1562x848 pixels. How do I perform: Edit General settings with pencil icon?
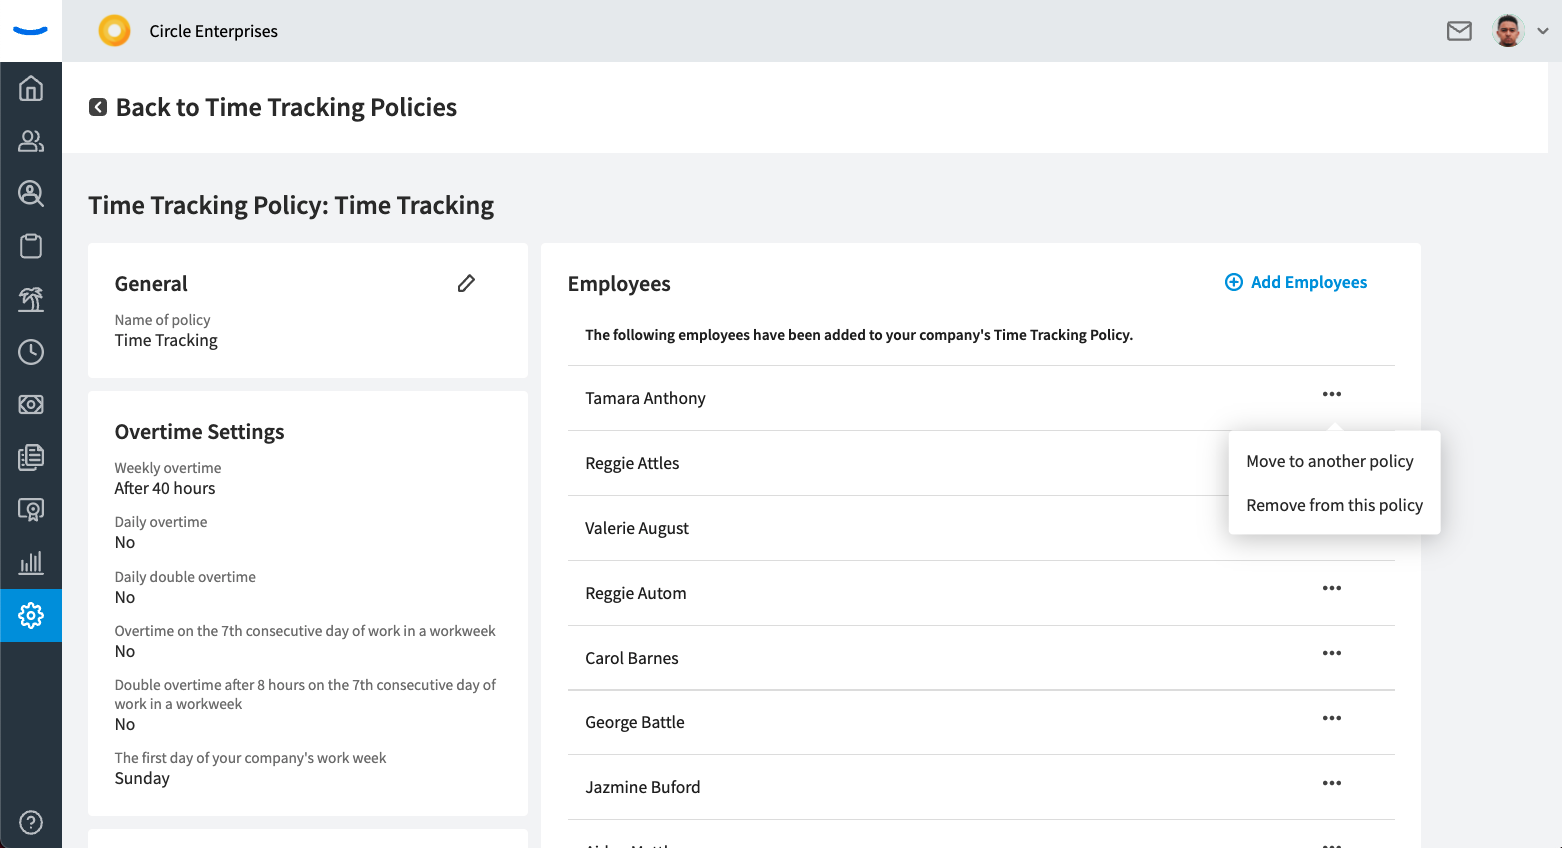[466, 283]
